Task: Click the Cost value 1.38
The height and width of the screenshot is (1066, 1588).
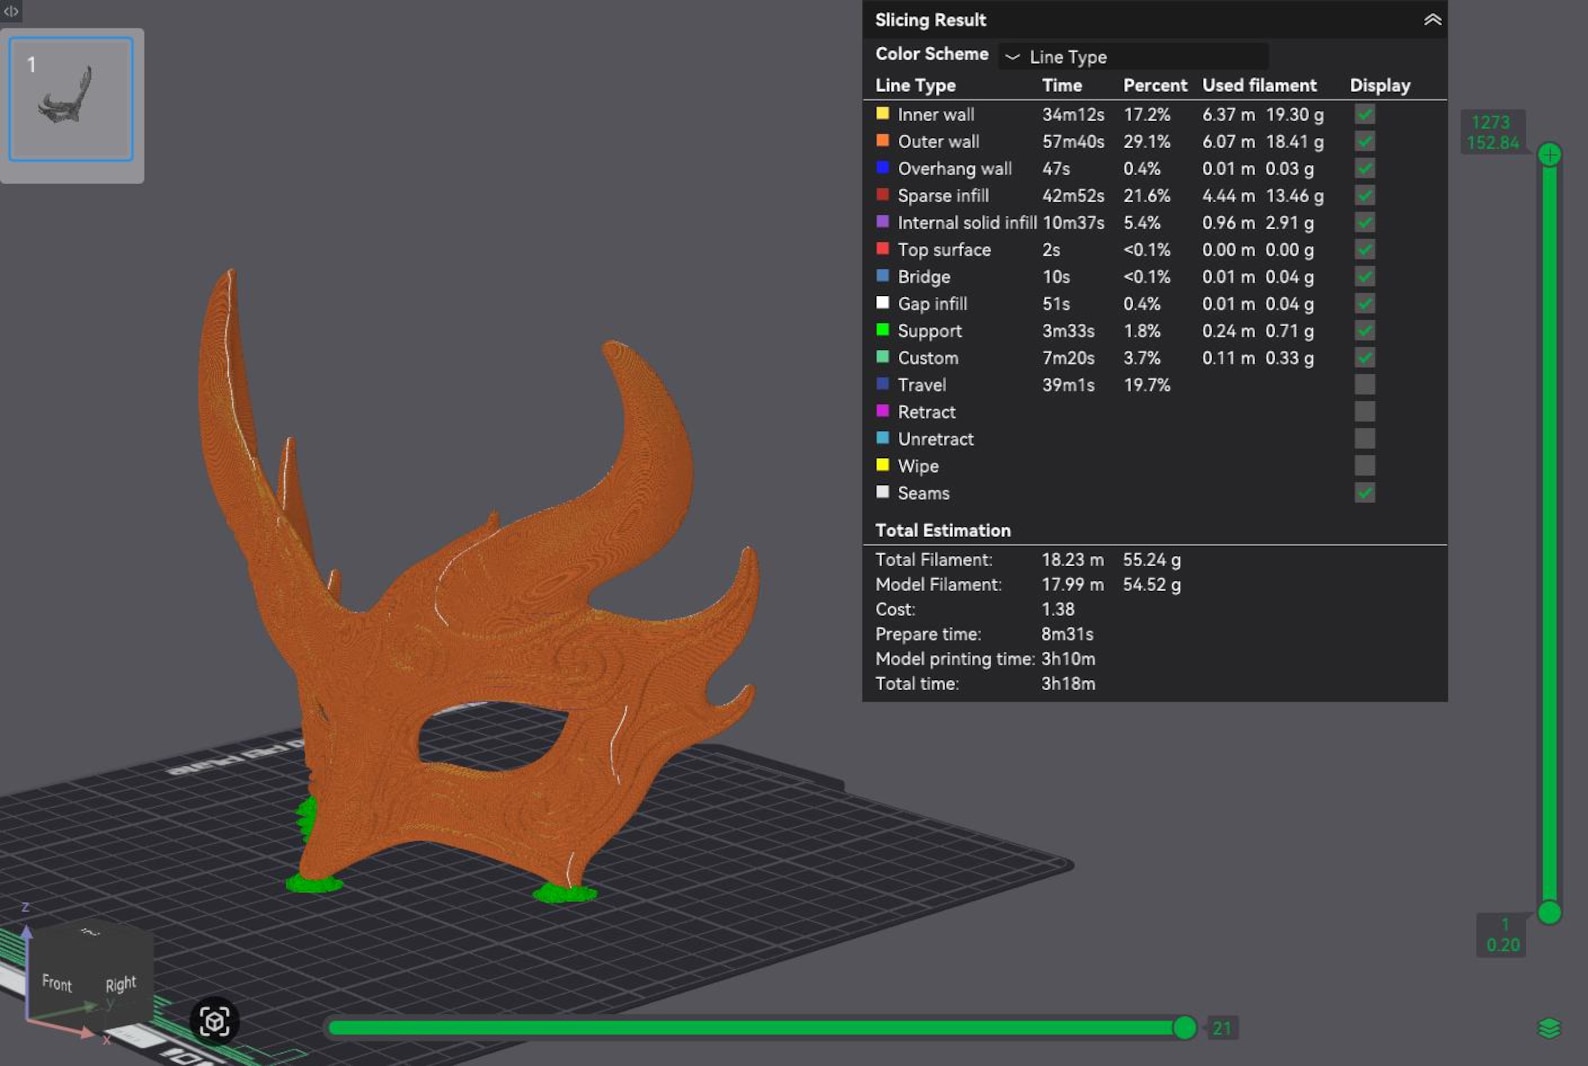Action: [1058, 609]
